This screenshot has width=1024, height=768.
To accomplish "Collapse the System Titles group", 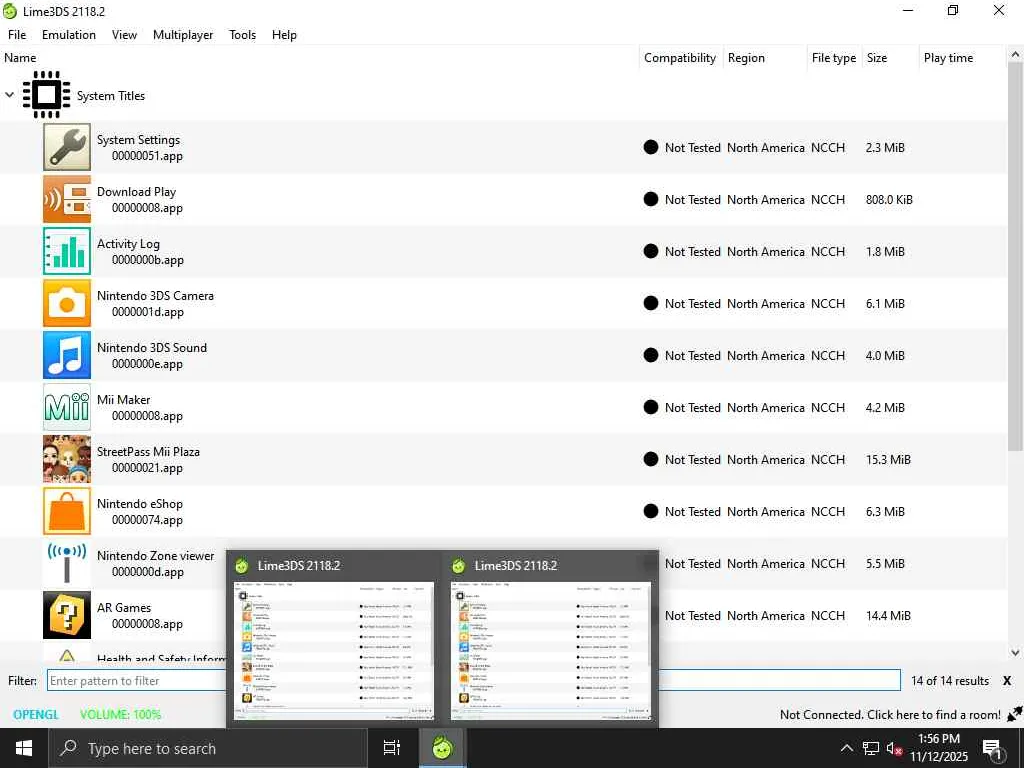I will [x=10, y=95].
